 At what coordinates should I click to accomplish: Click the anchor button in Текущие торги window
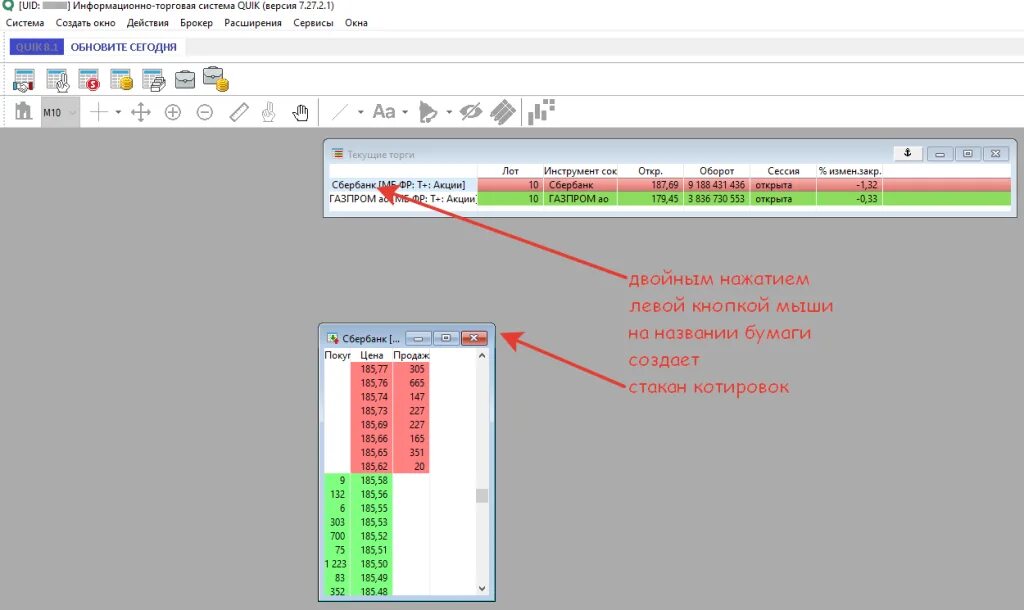pos(908,153)
